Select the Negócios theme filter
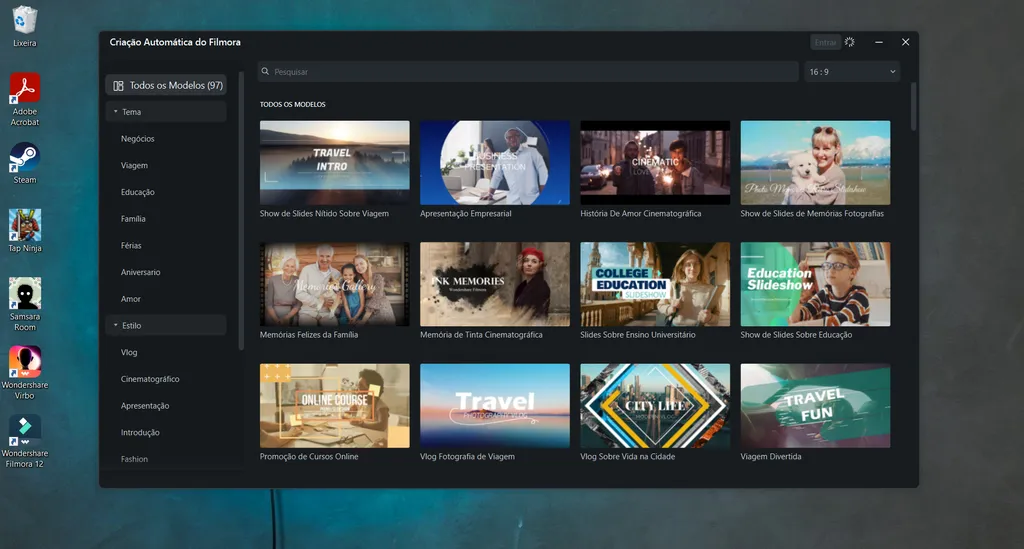 click(138, 139)
